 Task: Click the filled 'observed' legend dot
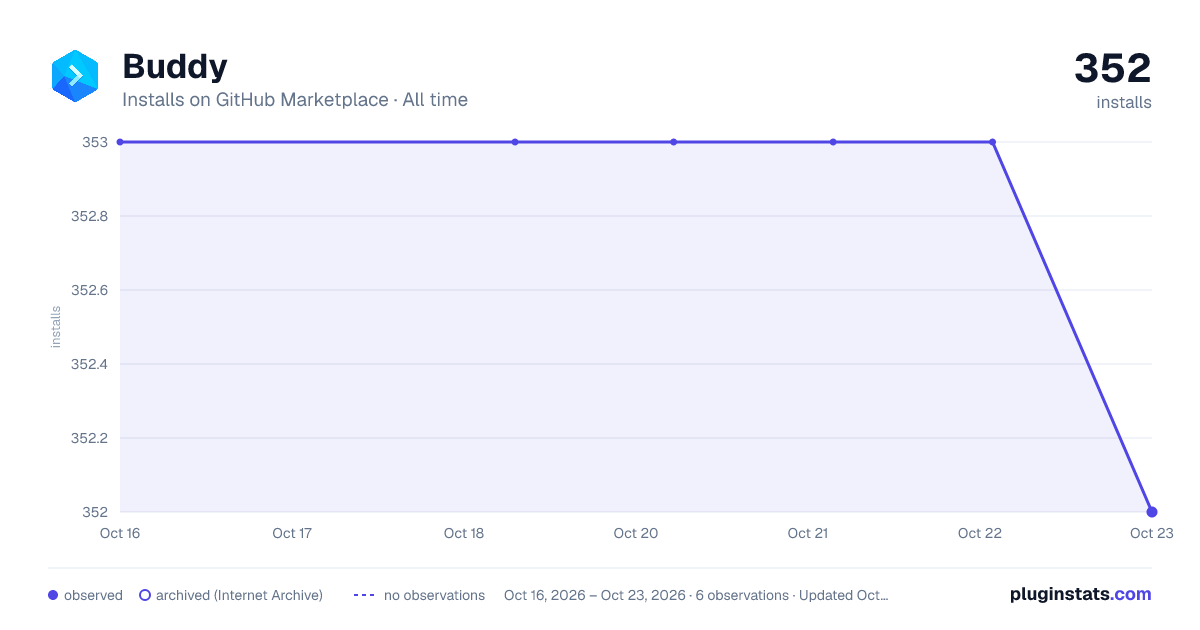53,595
